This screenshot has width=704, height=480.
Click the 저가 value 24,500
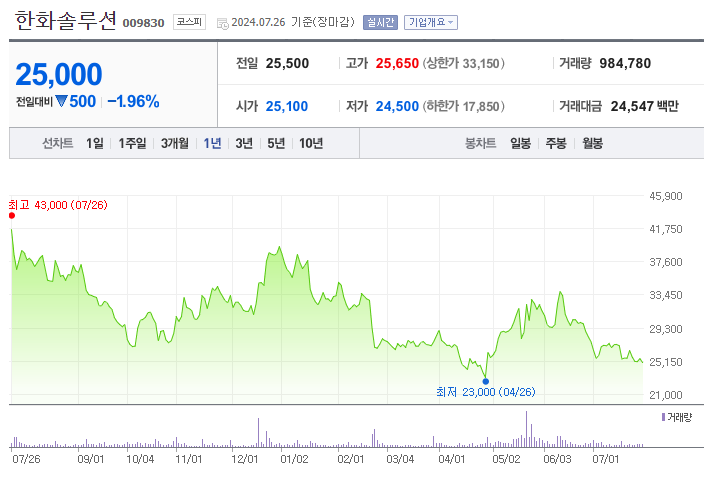coord(397,106)
